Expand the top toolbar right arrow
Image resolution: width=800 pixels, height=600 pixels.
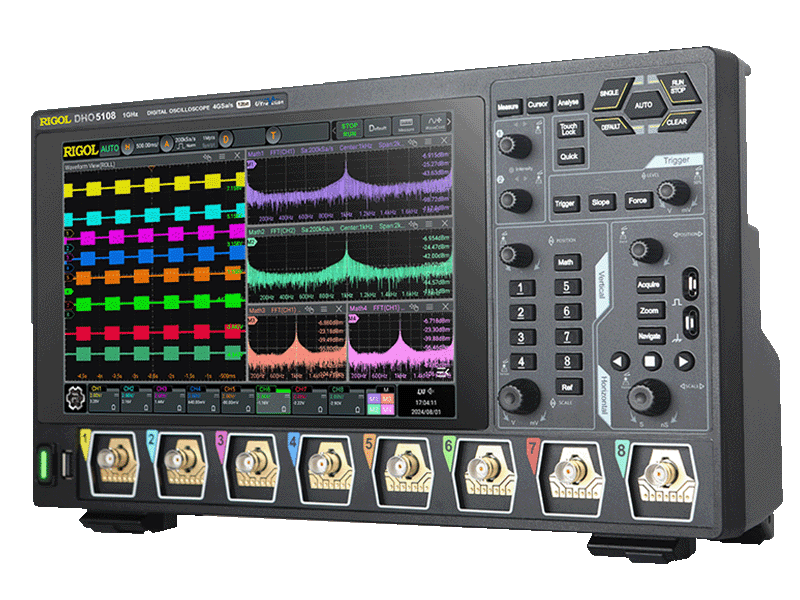[449, 123]
